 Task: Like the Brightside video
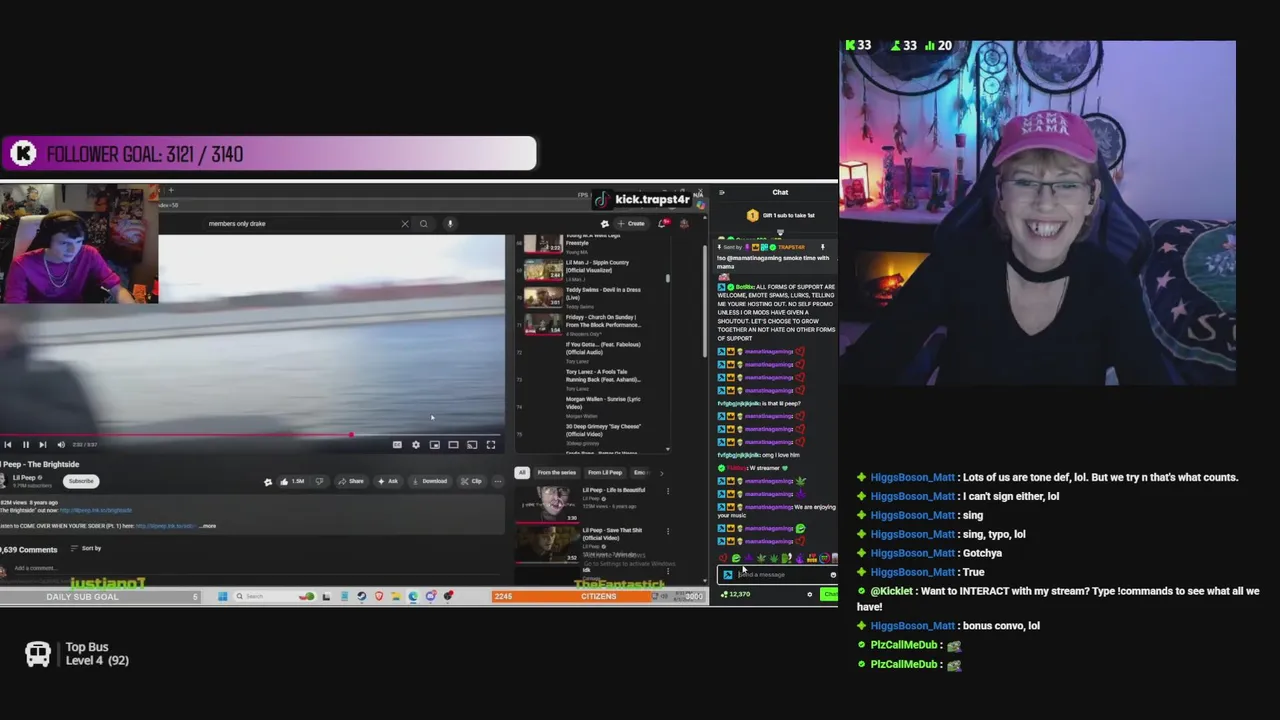click(x=291, y=481)
